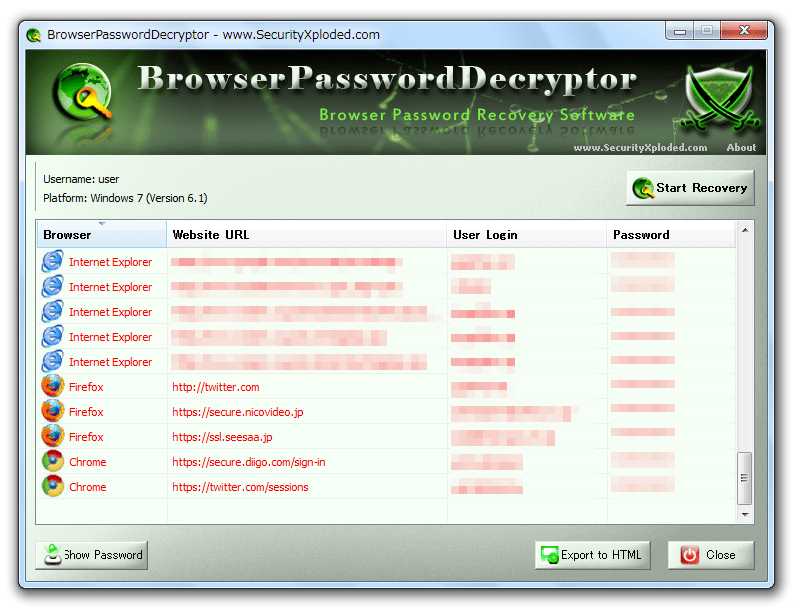Click the Internet Explorer icon in first row

pyautogui.click(x=53, y=261)
